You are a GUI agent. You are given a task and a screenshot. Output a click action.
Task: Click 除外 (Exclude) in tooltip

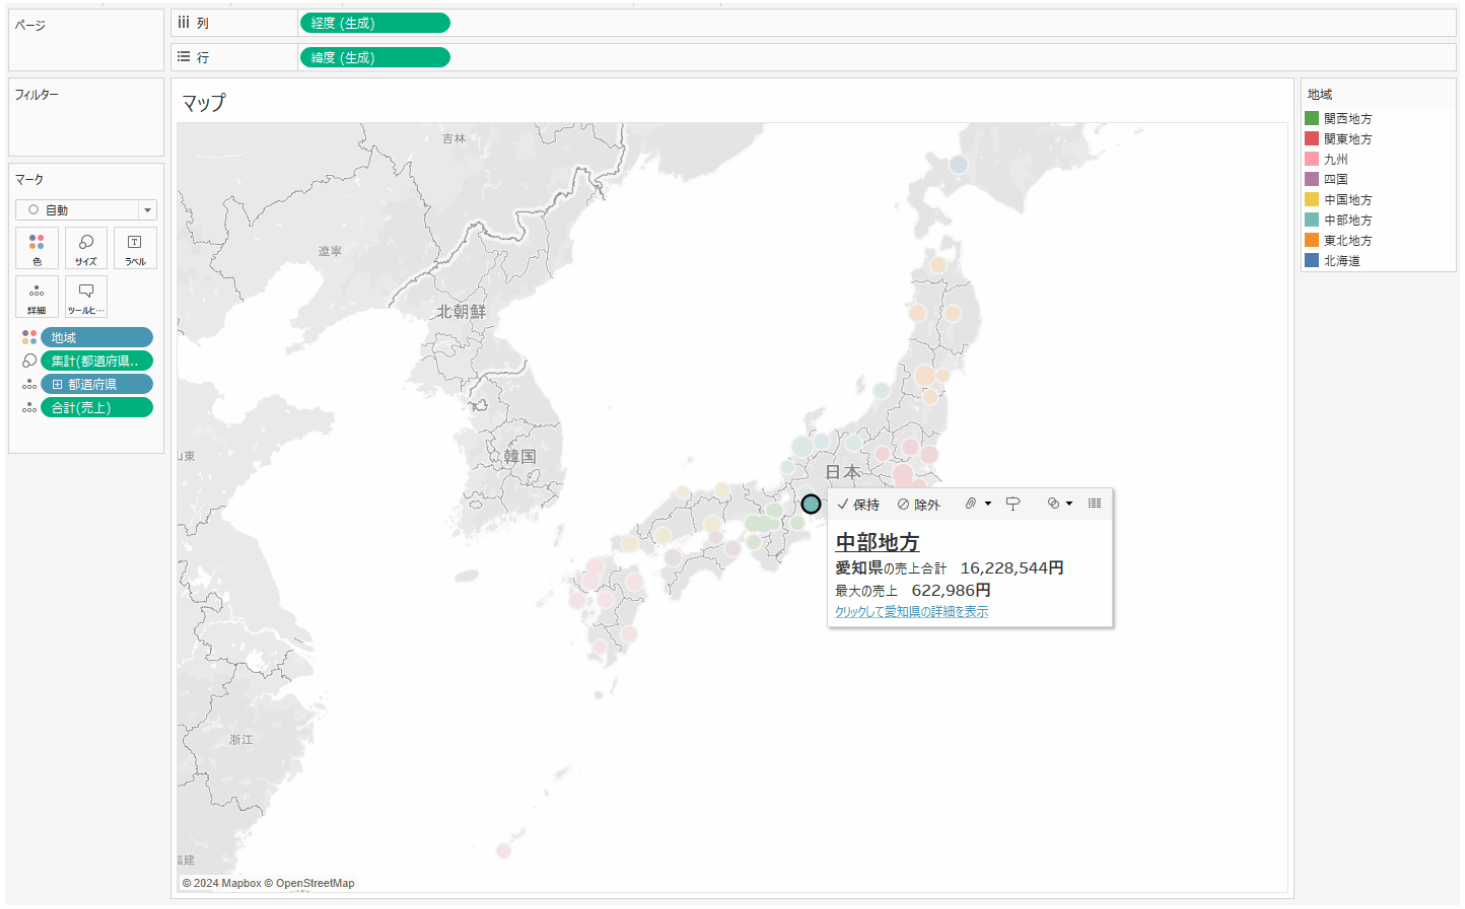tap(919, 505)
